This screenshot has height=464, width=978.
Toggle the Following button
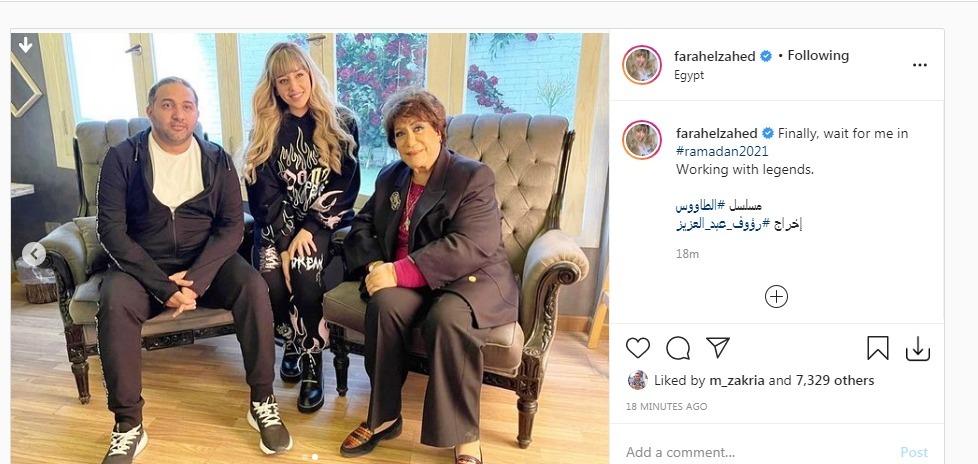pos(818,56)
